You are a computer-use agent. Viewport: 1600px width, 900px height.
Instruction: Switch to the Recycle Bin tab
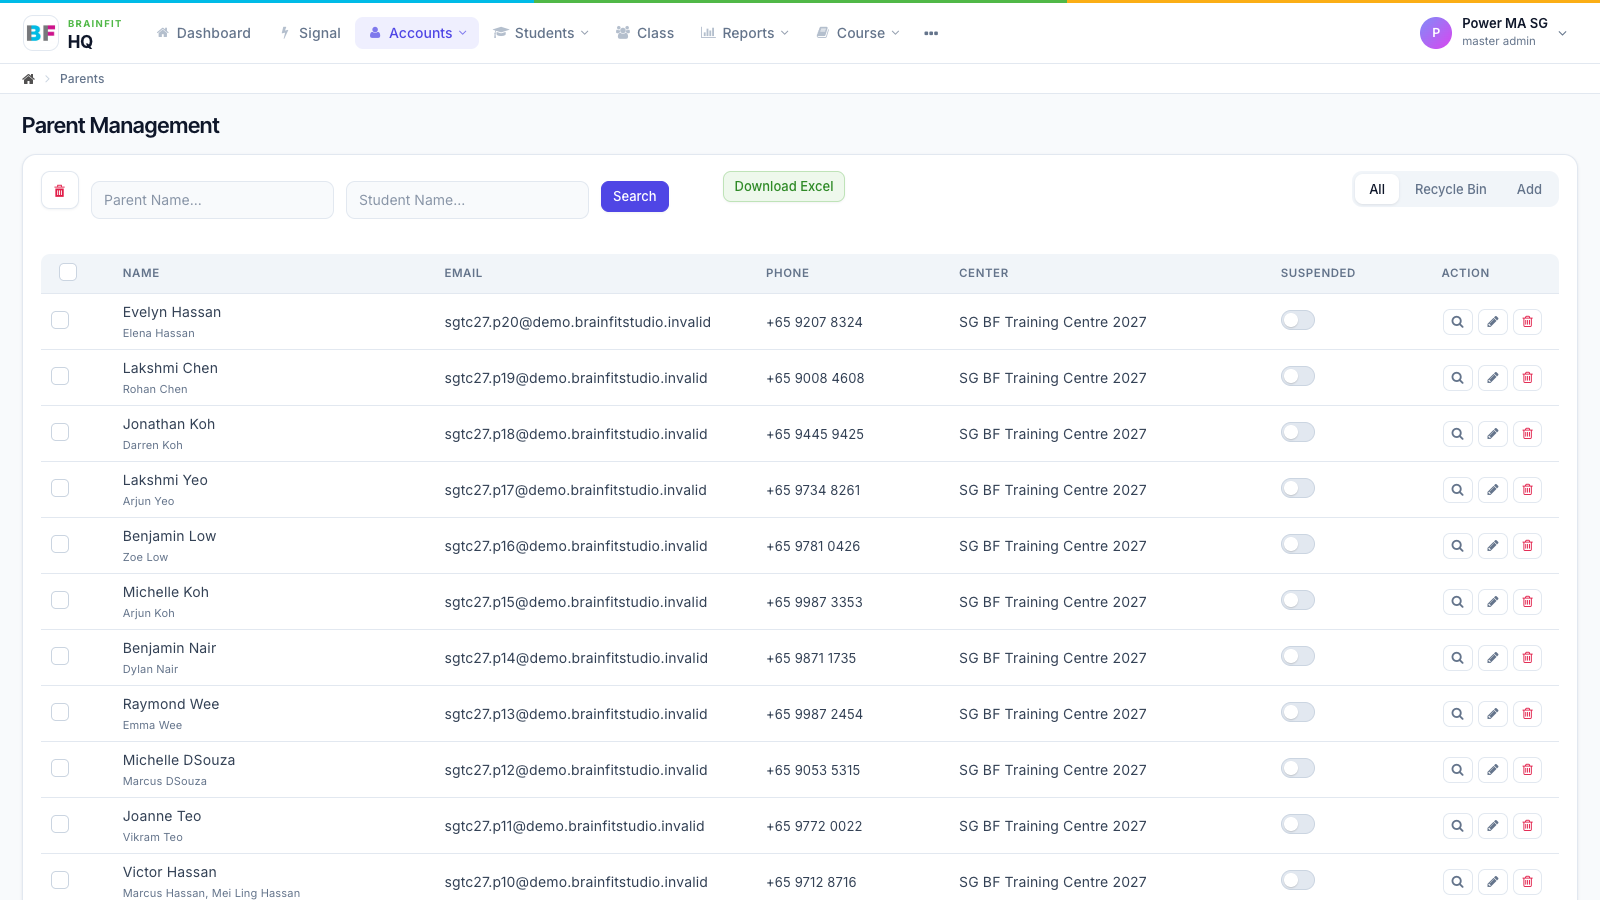coord(1450,189)
